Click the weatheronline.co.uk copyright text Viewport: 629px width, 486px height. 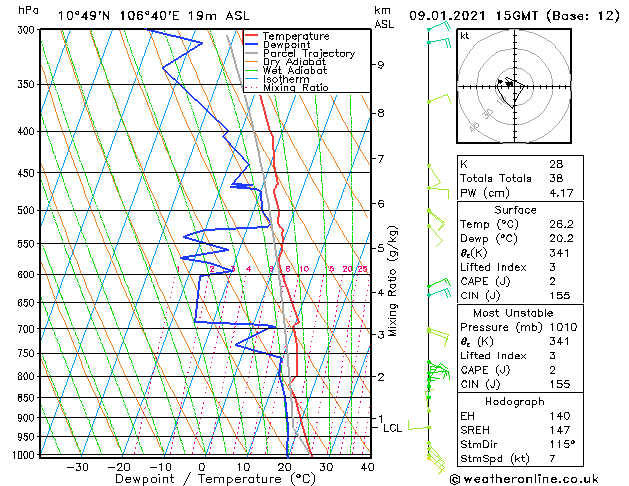[x=524, y=479]
